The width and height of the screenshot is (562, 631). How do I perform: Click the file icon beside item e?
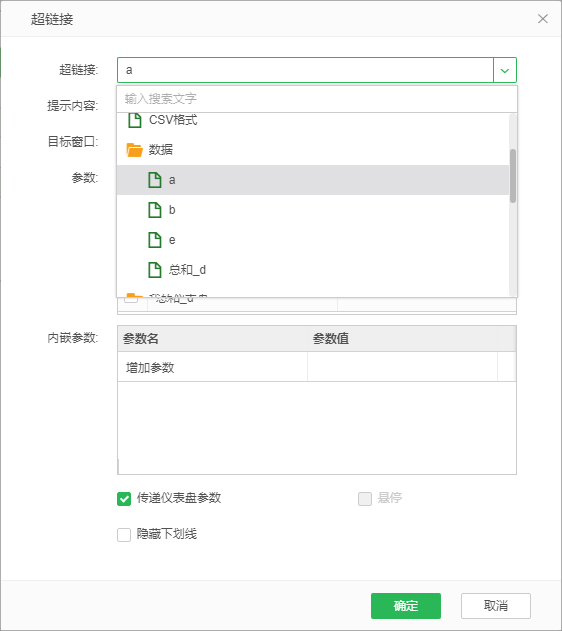coord(155,240)
